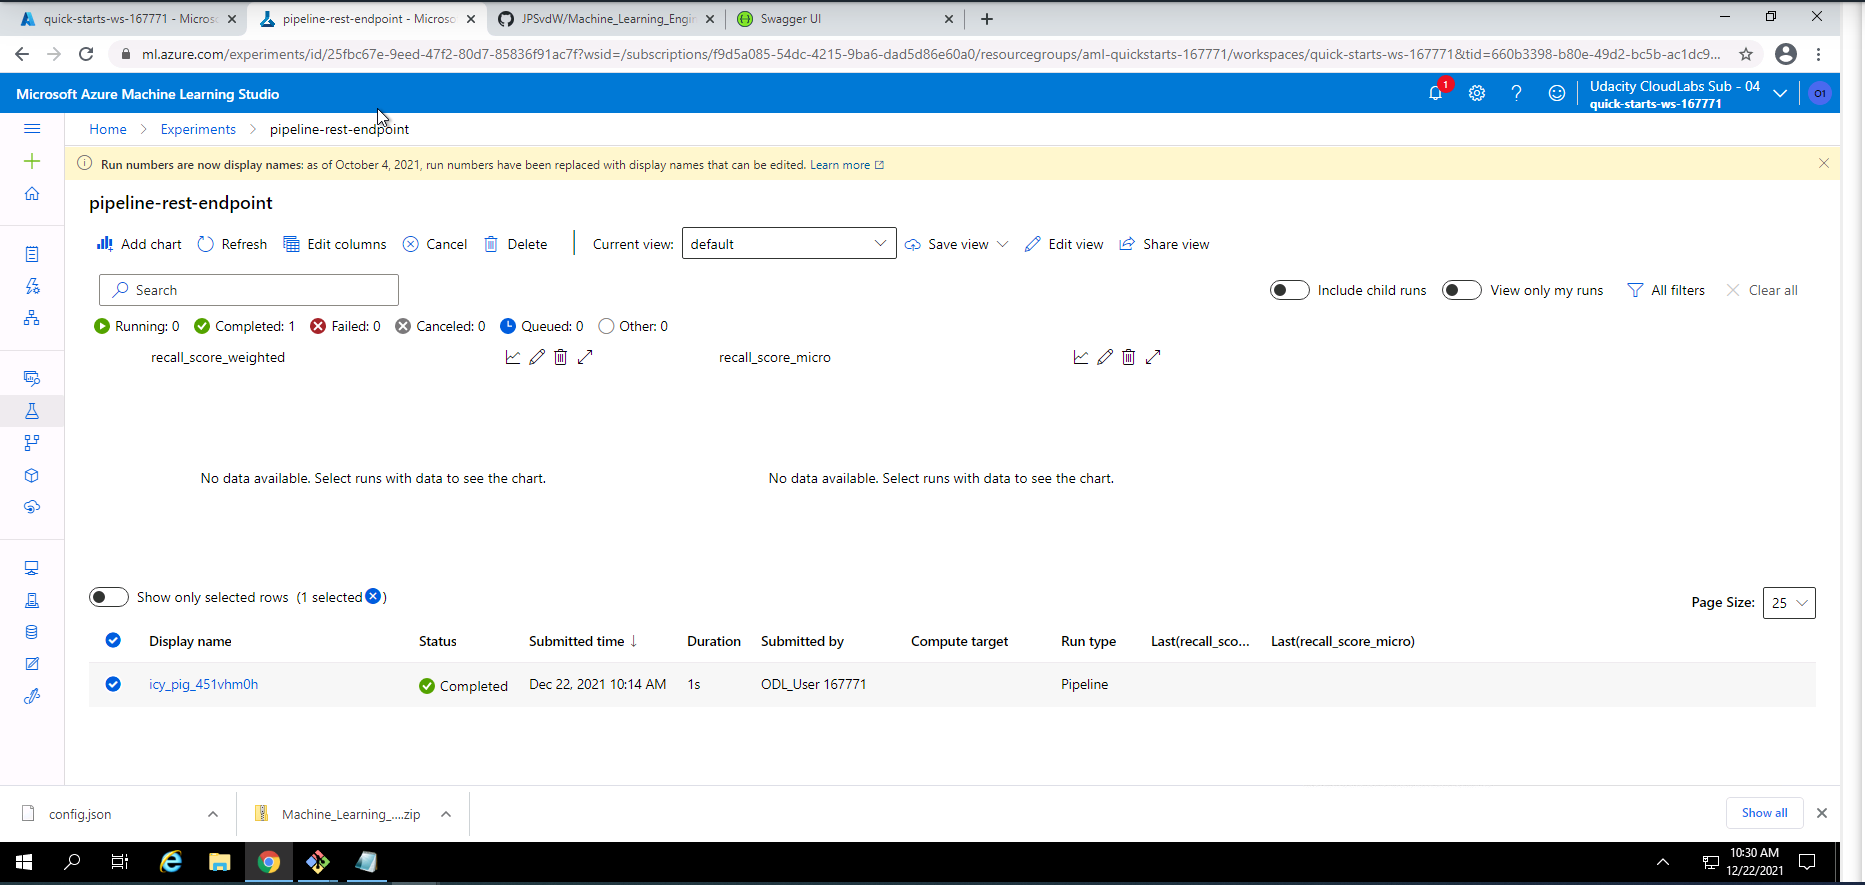Click Add chart button
Image resolution: width=1865 pixels, height=885 pixels.
coord(139,244)
